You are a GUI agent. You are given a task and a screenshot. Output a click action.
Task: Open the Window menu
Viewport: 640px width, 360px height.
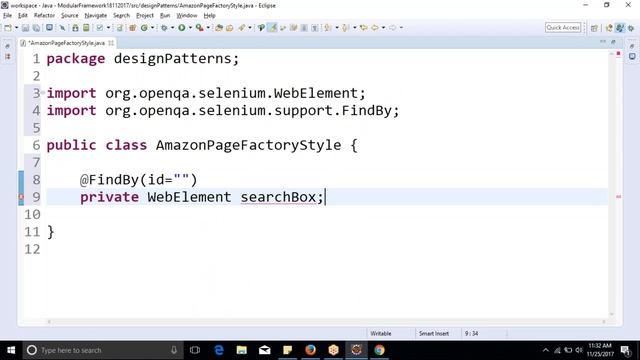pyautogui.click(x=187, y=16)
